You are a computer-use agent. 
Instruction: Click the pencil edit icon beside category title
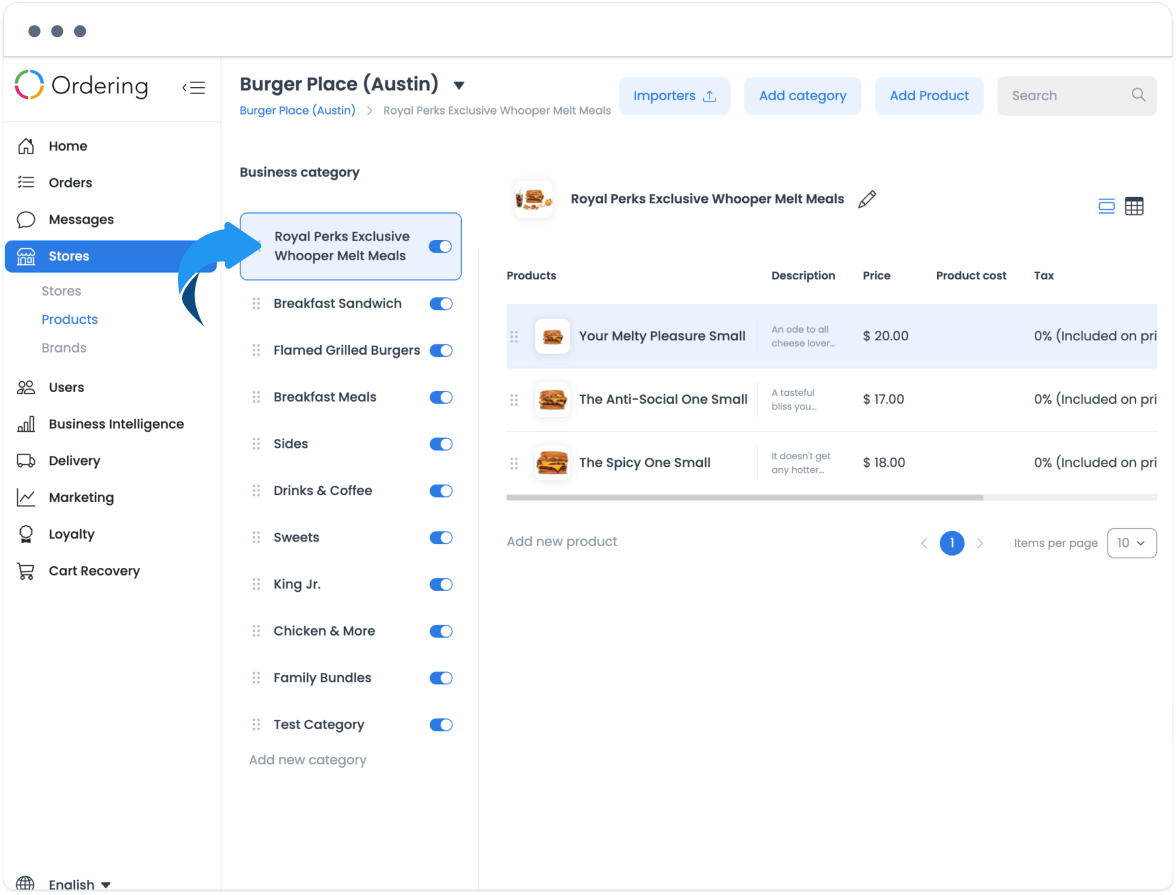point(867,200)
